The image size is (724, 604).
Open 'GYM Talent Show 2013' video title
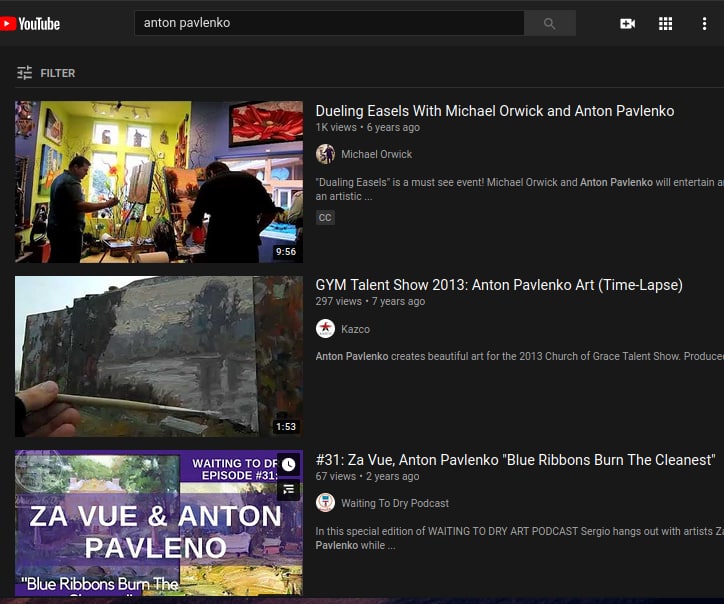coord(499,285)
